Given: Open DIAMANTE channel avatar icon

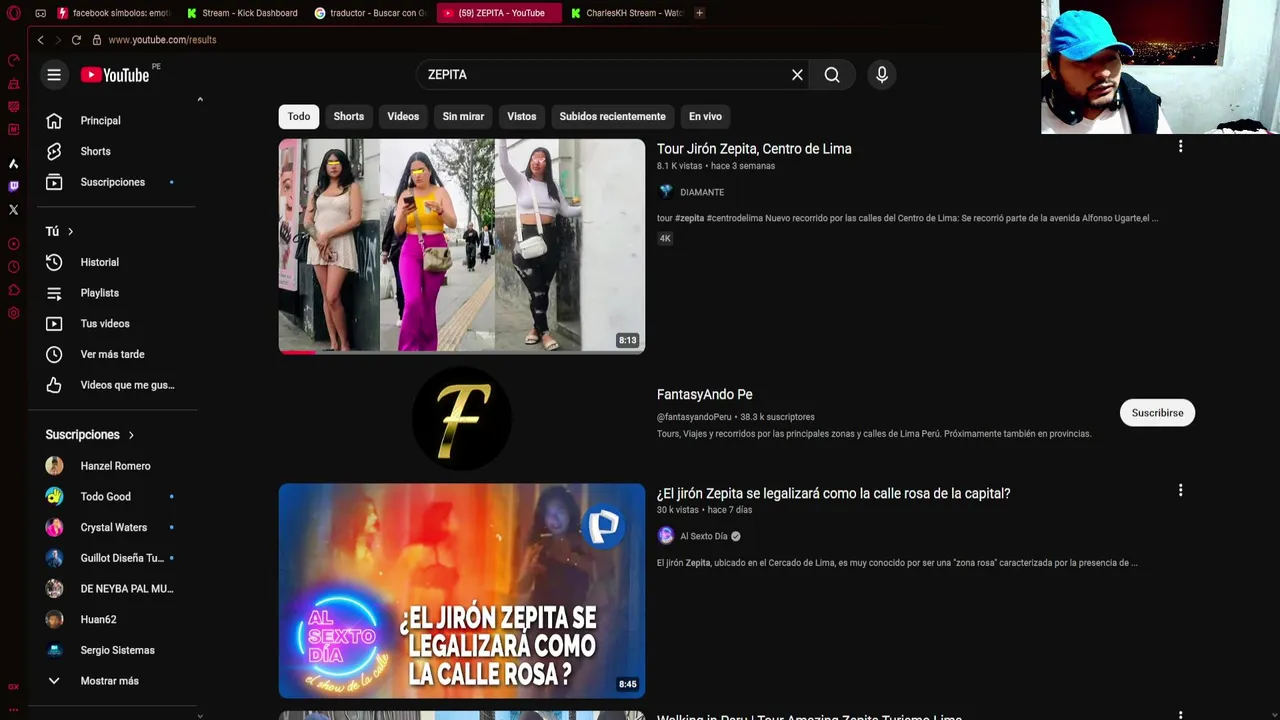Looking at the screenshot, I should 666,192.
